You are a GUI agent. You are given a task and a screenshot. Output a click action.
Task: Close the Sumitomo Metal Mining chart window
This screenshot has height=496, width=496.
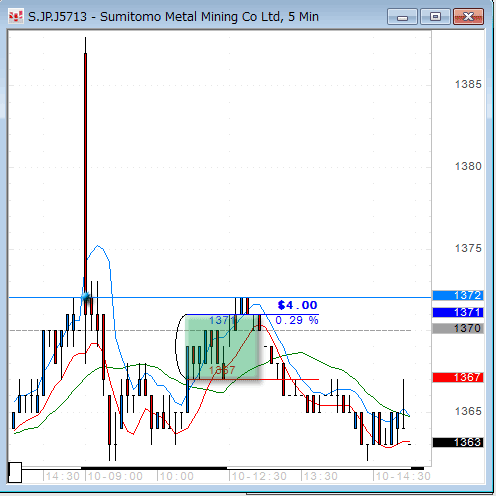pos(468,17)
